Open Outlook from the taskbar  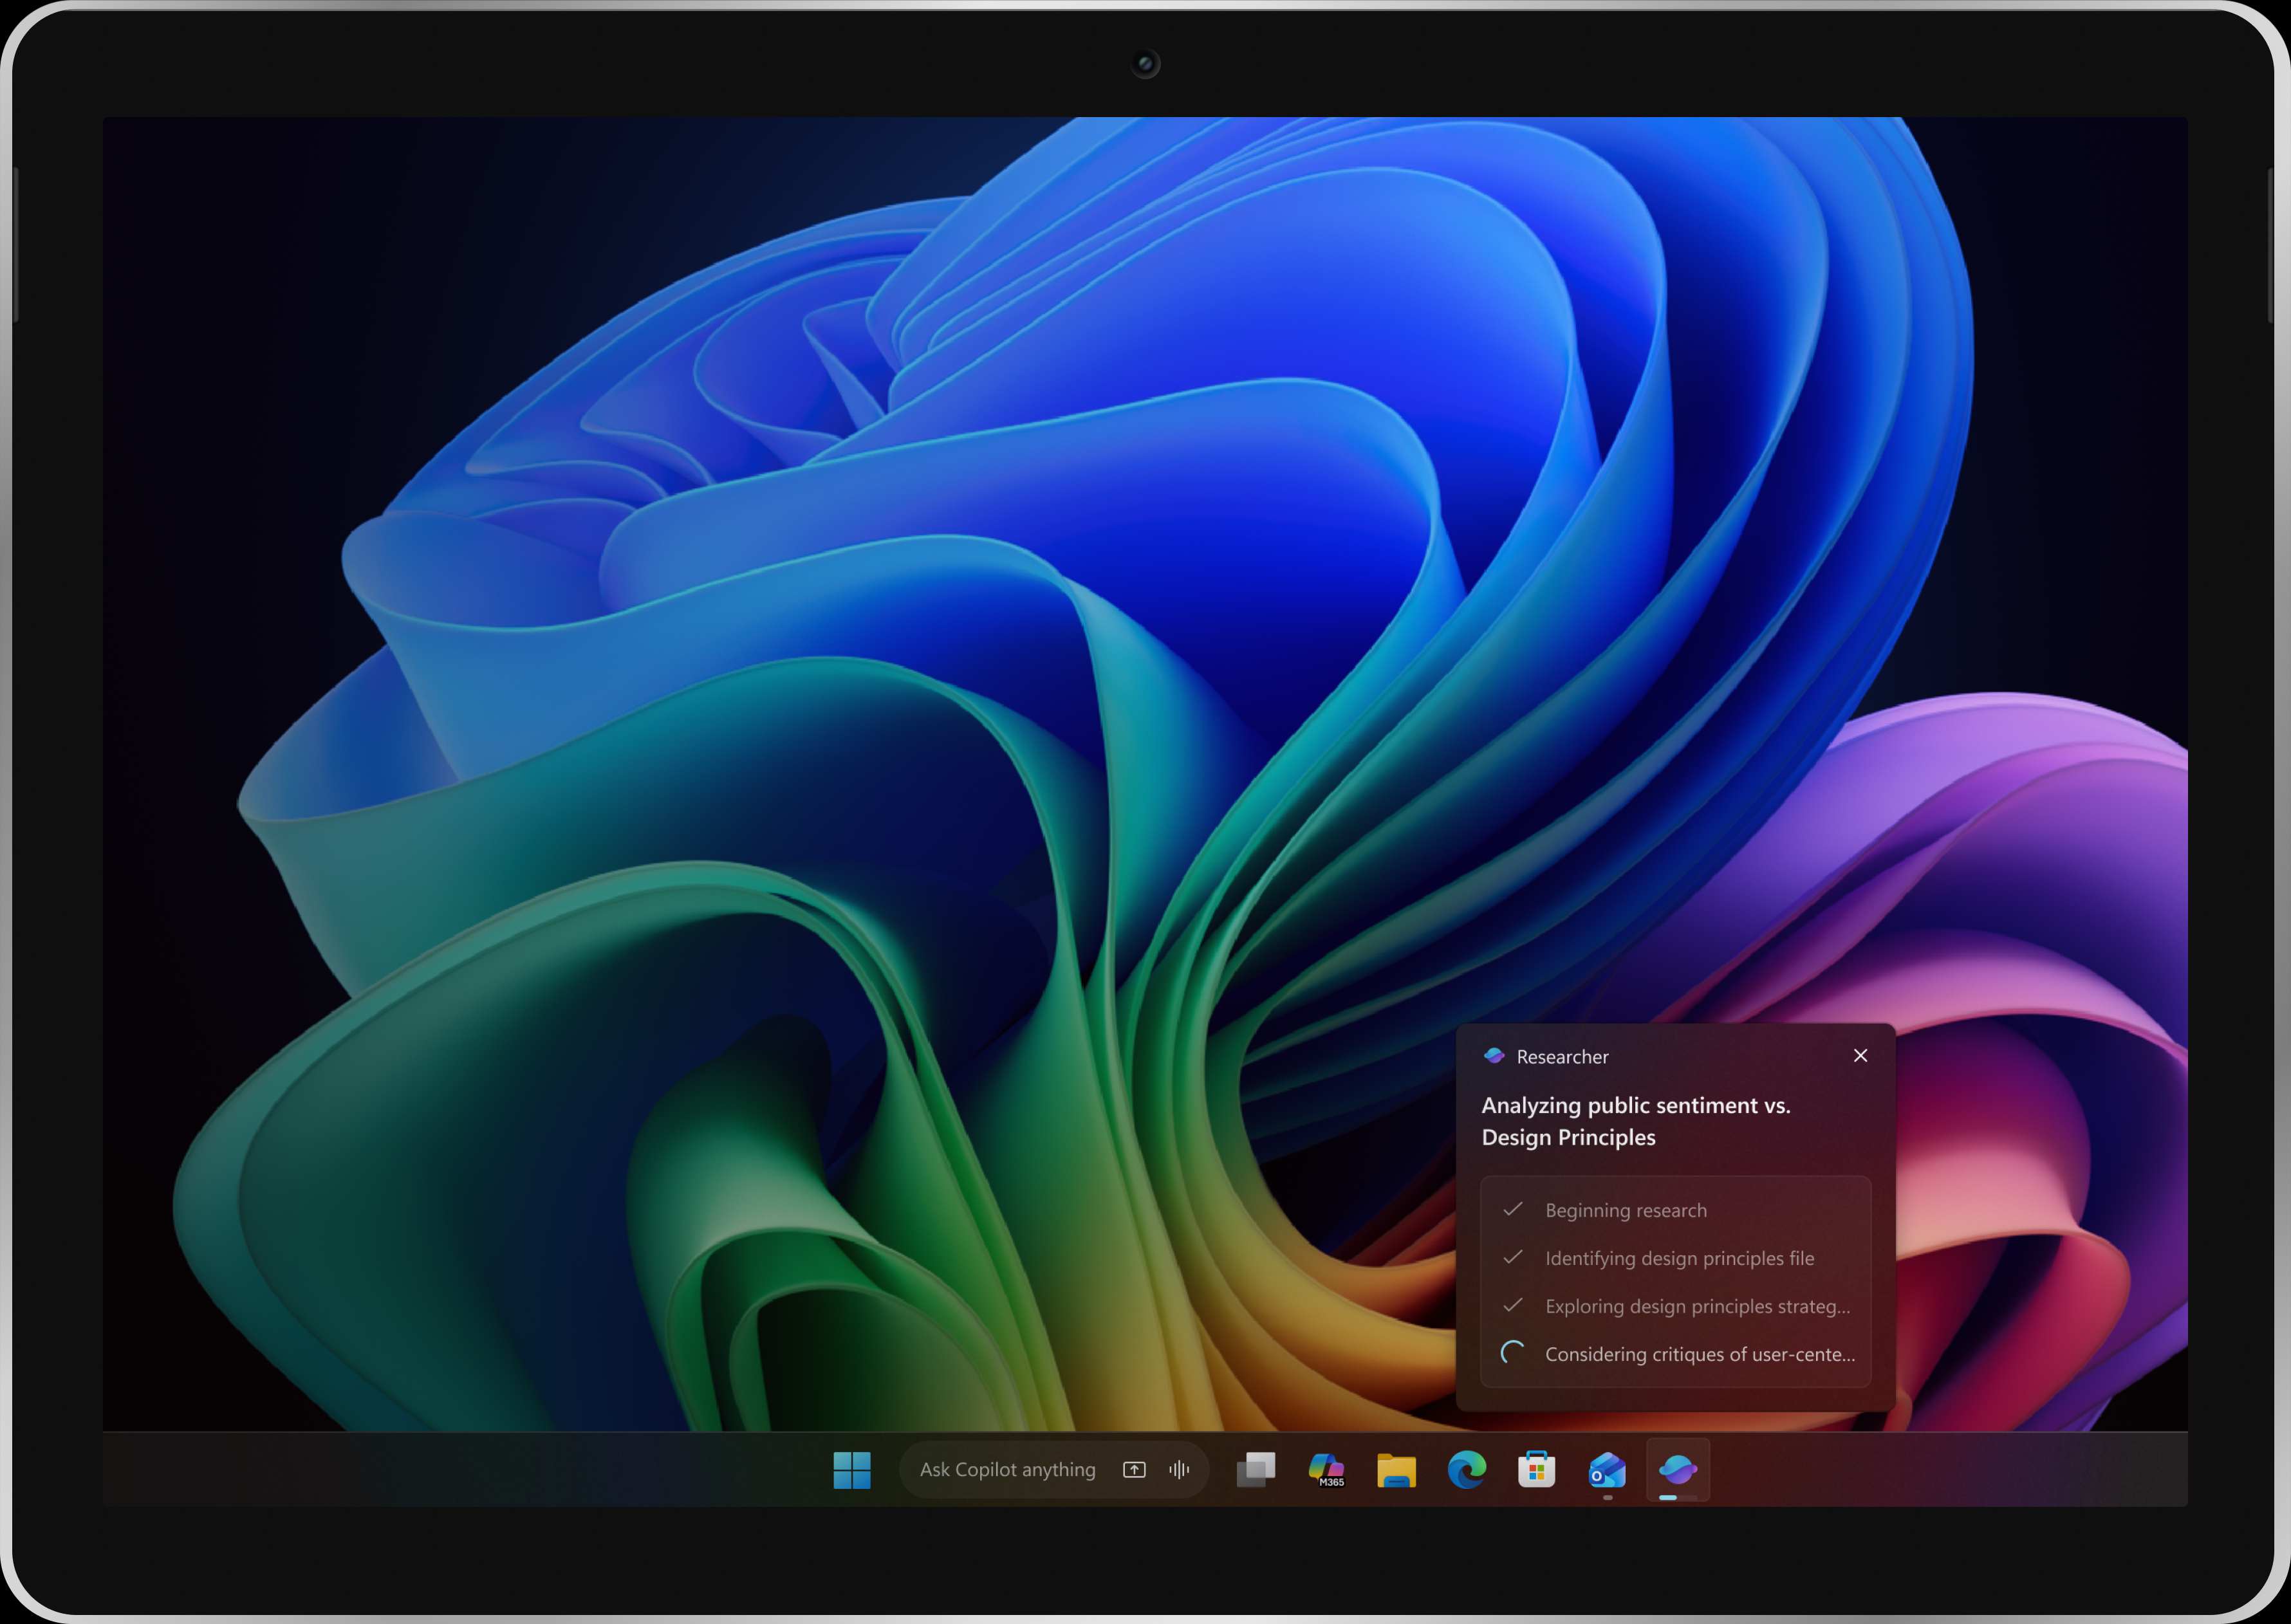tap(1606, 1469)
